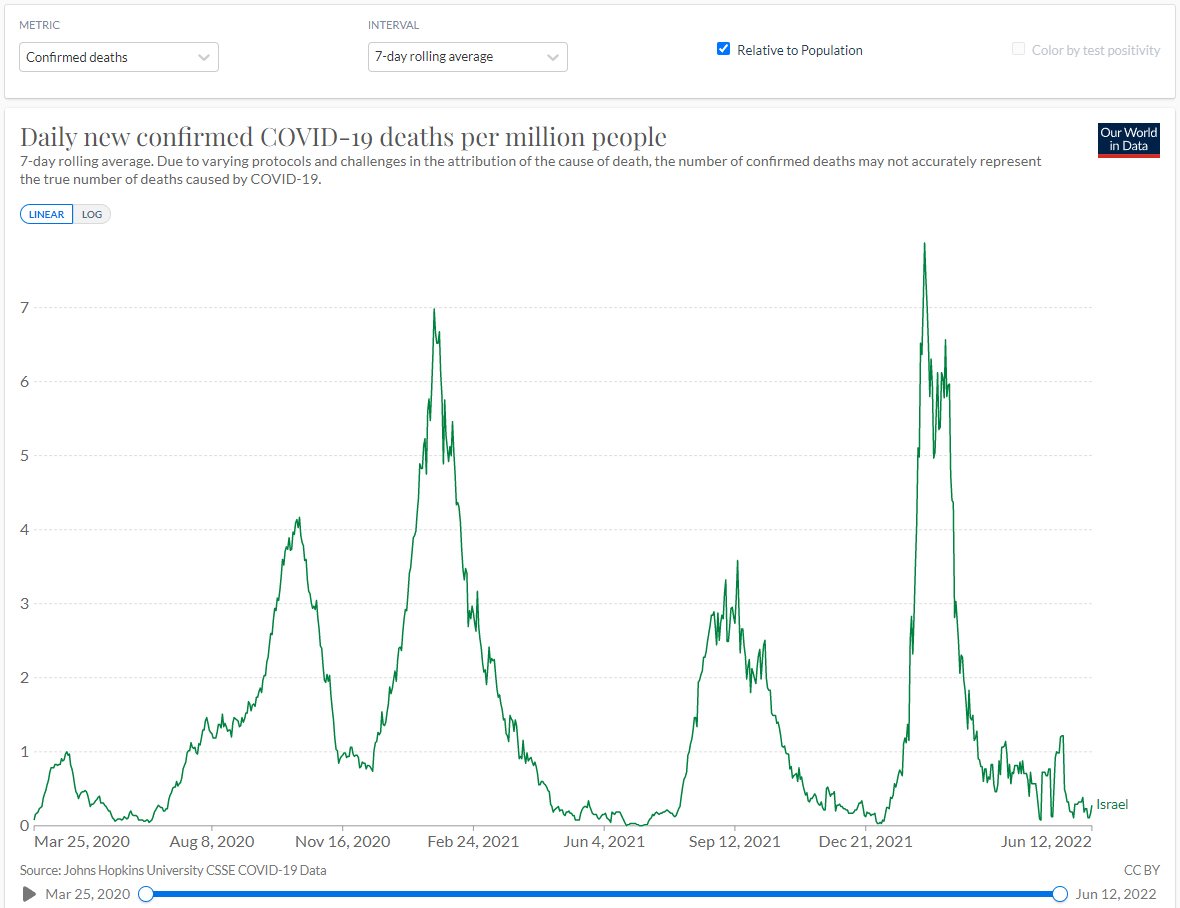Click the Jun 12, 2022 timeline end date
This screenshot has width=1180, height=908.
coord(1116,893)
